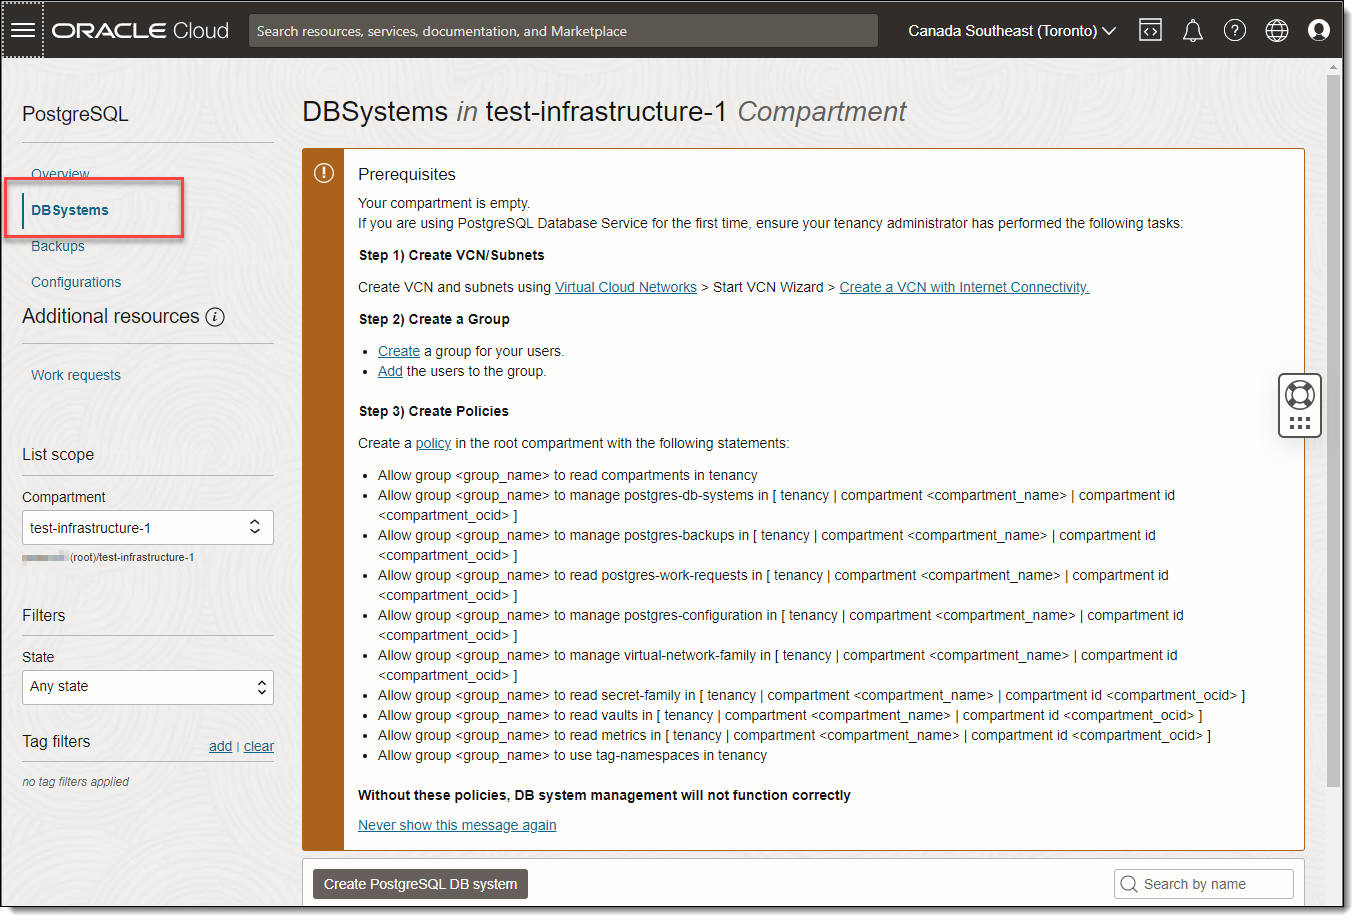
Task: Click the scroll-up arrow of the page scrollbar
Action: 1334,67
